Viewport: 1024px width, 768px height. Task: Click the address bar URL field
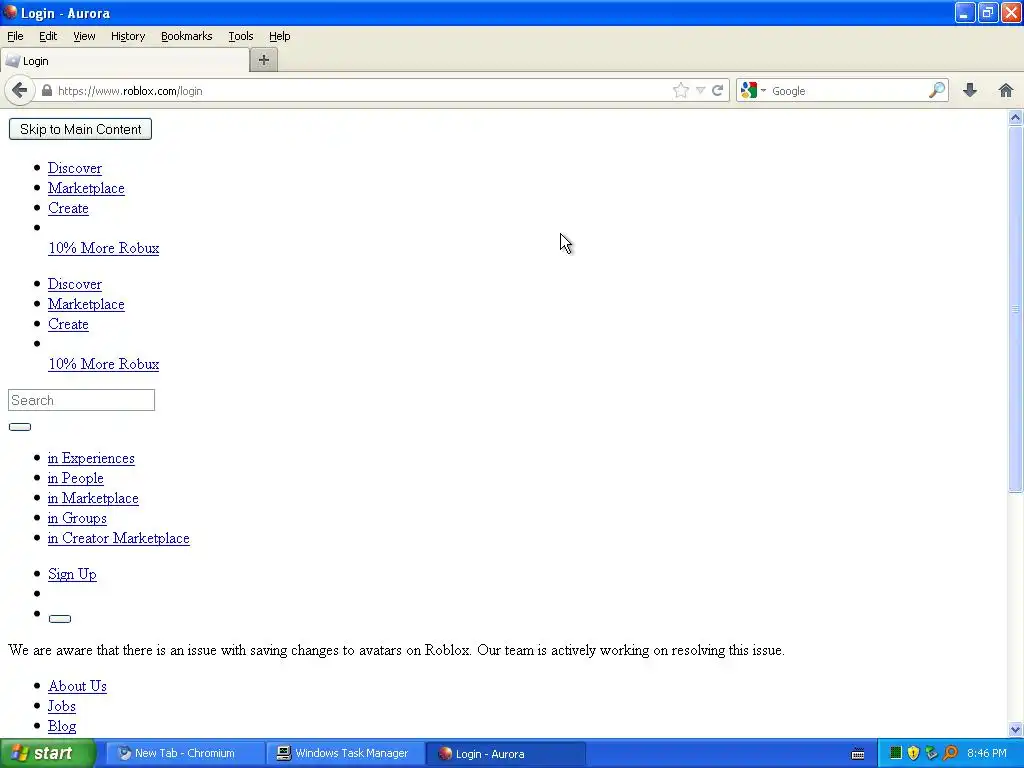click(362, 91)
